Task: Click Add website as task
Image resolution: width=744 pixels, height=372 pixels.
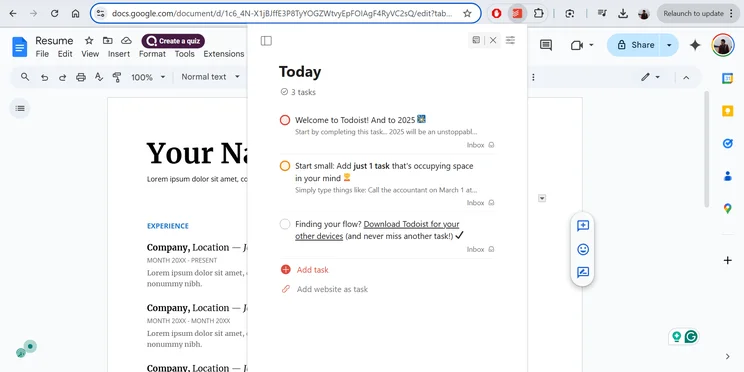Action: click(x=325, y=289)
